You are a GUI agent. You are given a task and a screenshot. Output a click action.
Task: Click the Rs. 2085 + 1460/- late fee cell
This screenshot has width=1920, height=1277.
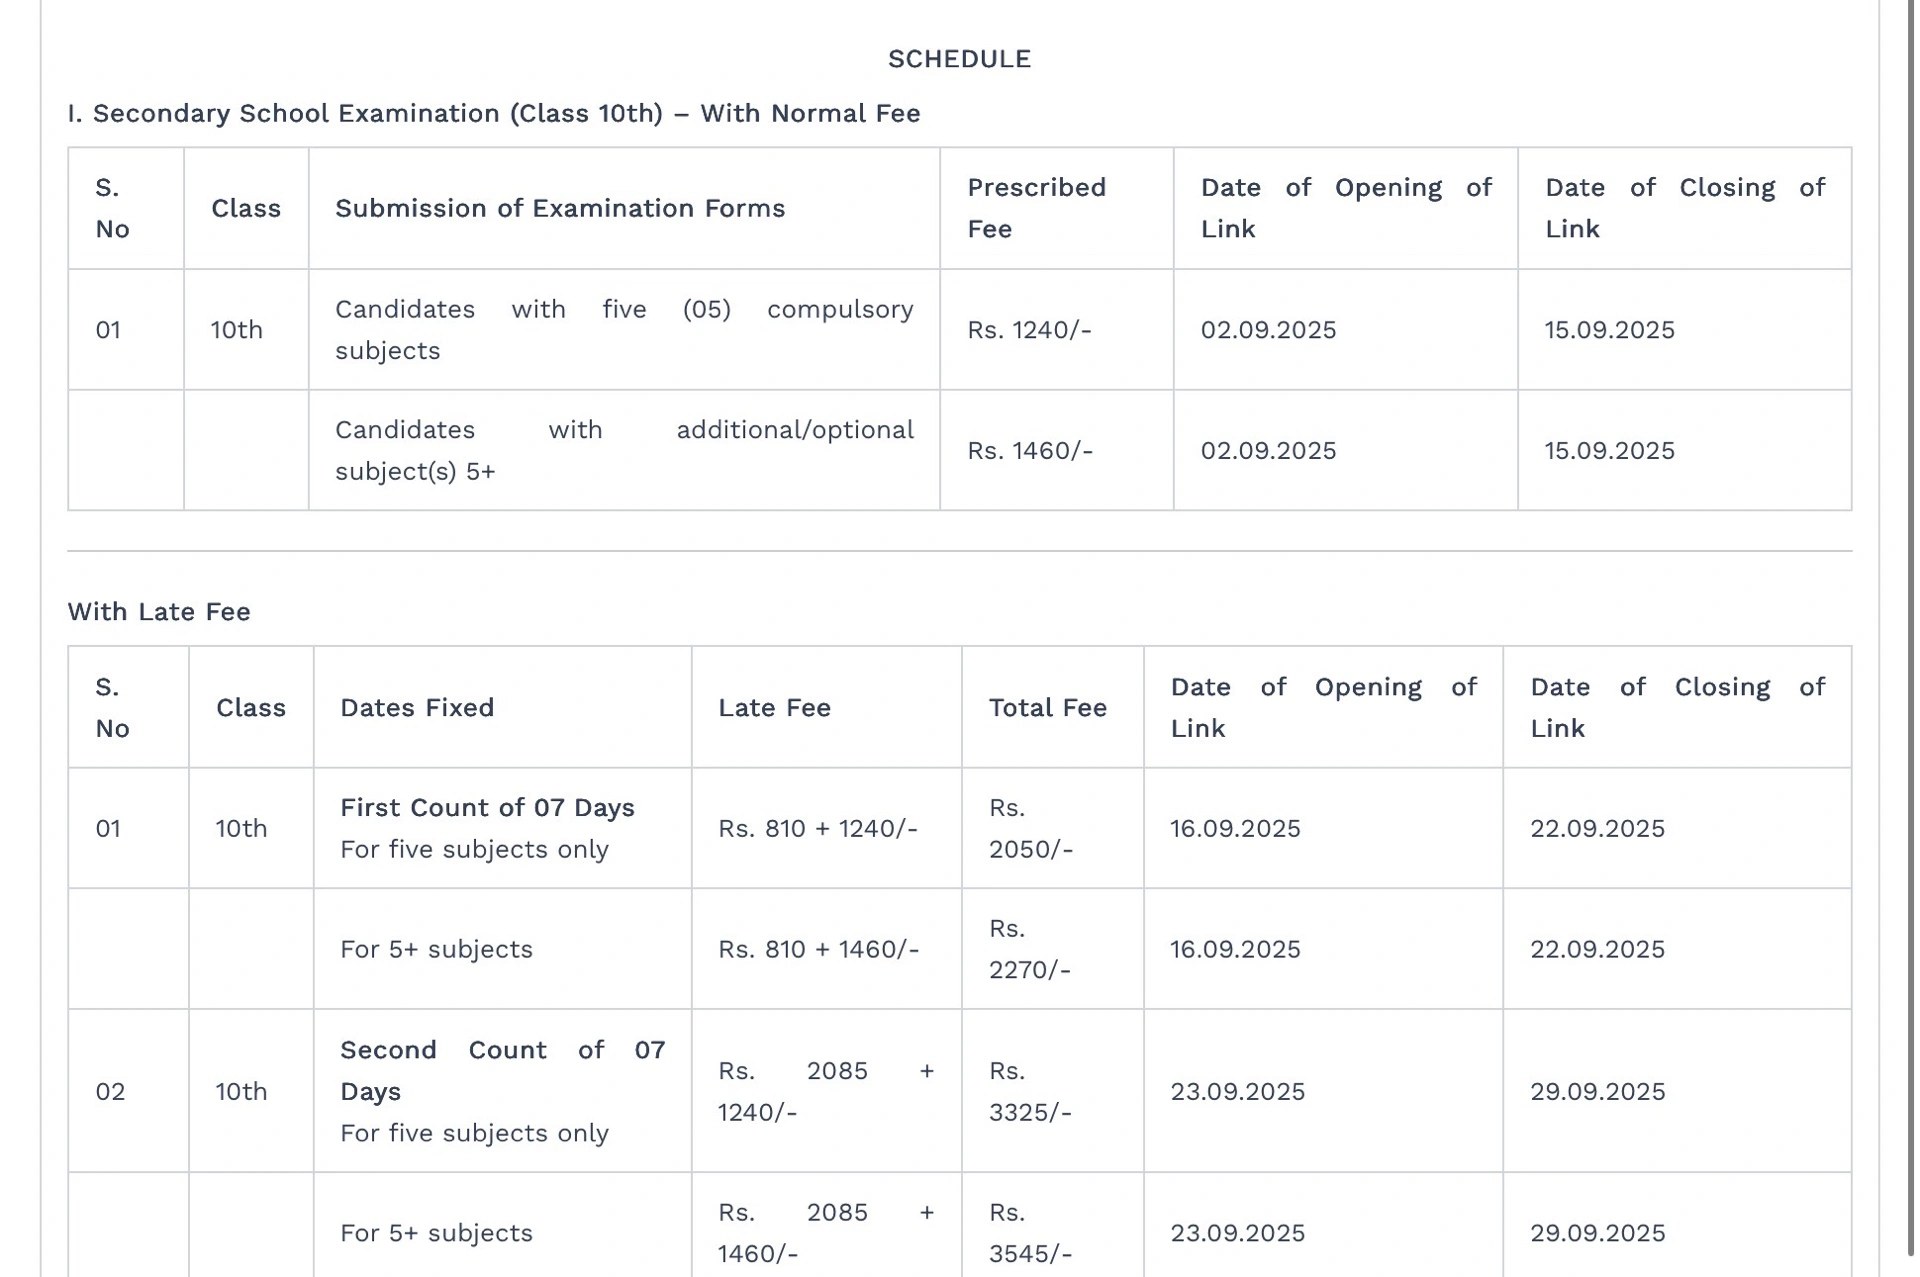pos(825,1233)
